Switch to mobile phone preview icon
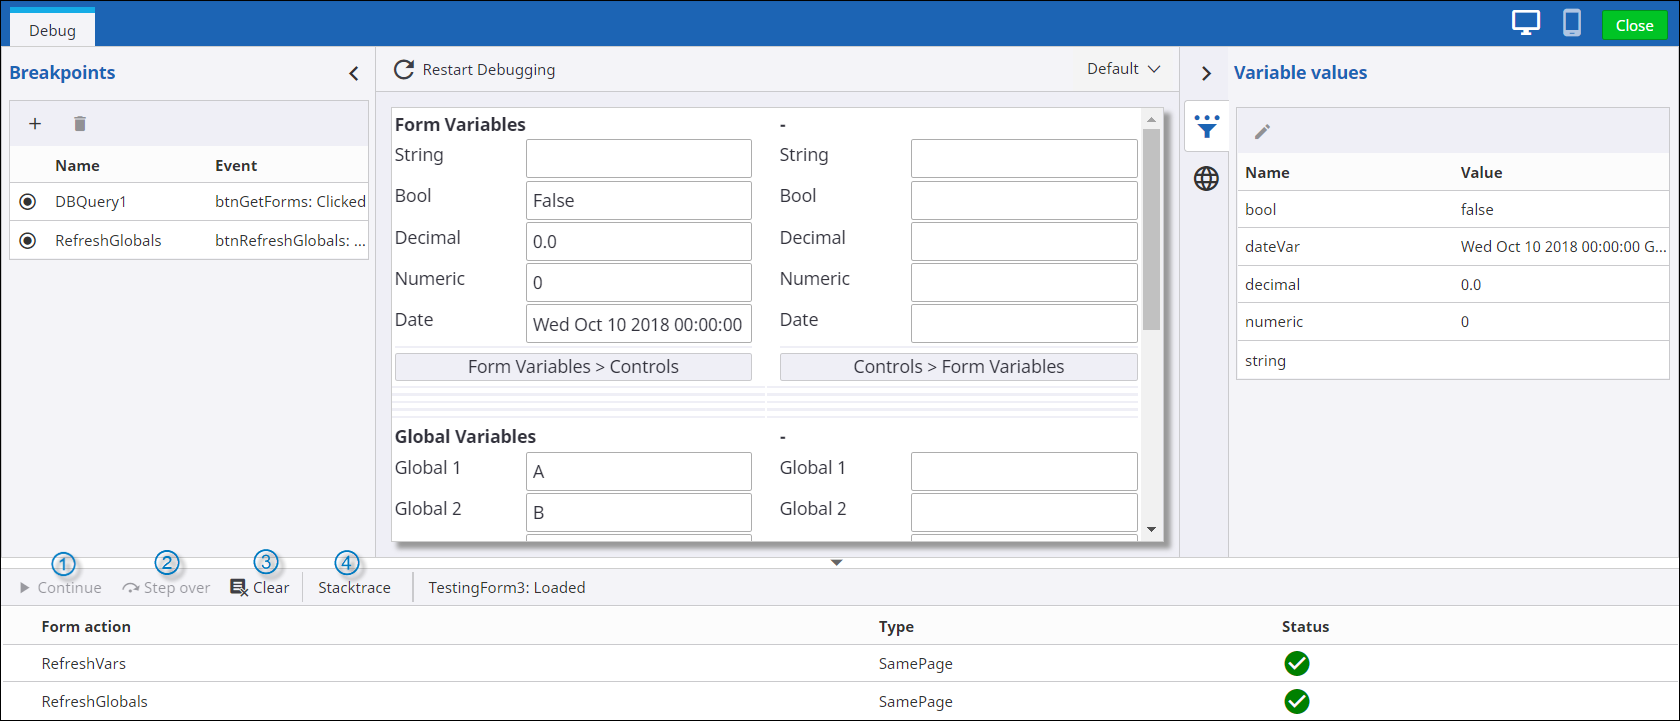1680x721 pixels. [x=1572, y=24]
